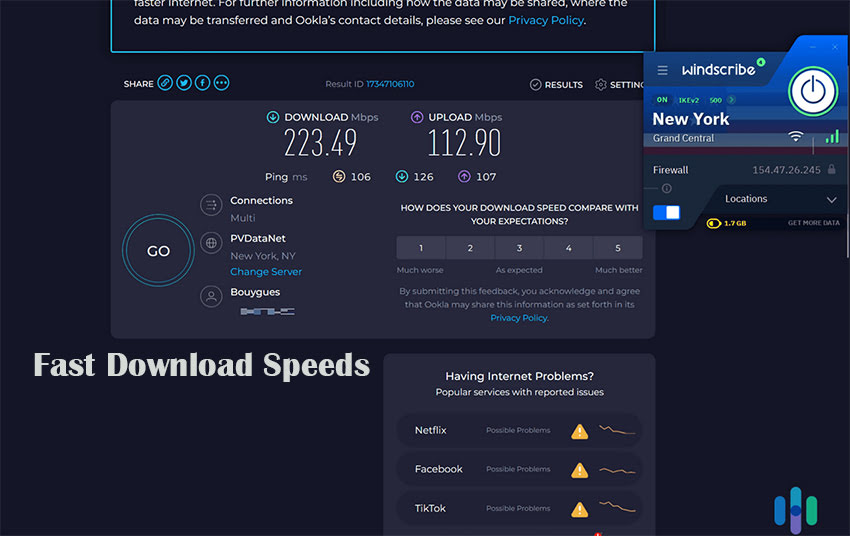Click Change Server link
This screenshot has width=850, height=536.
[266, 272]
